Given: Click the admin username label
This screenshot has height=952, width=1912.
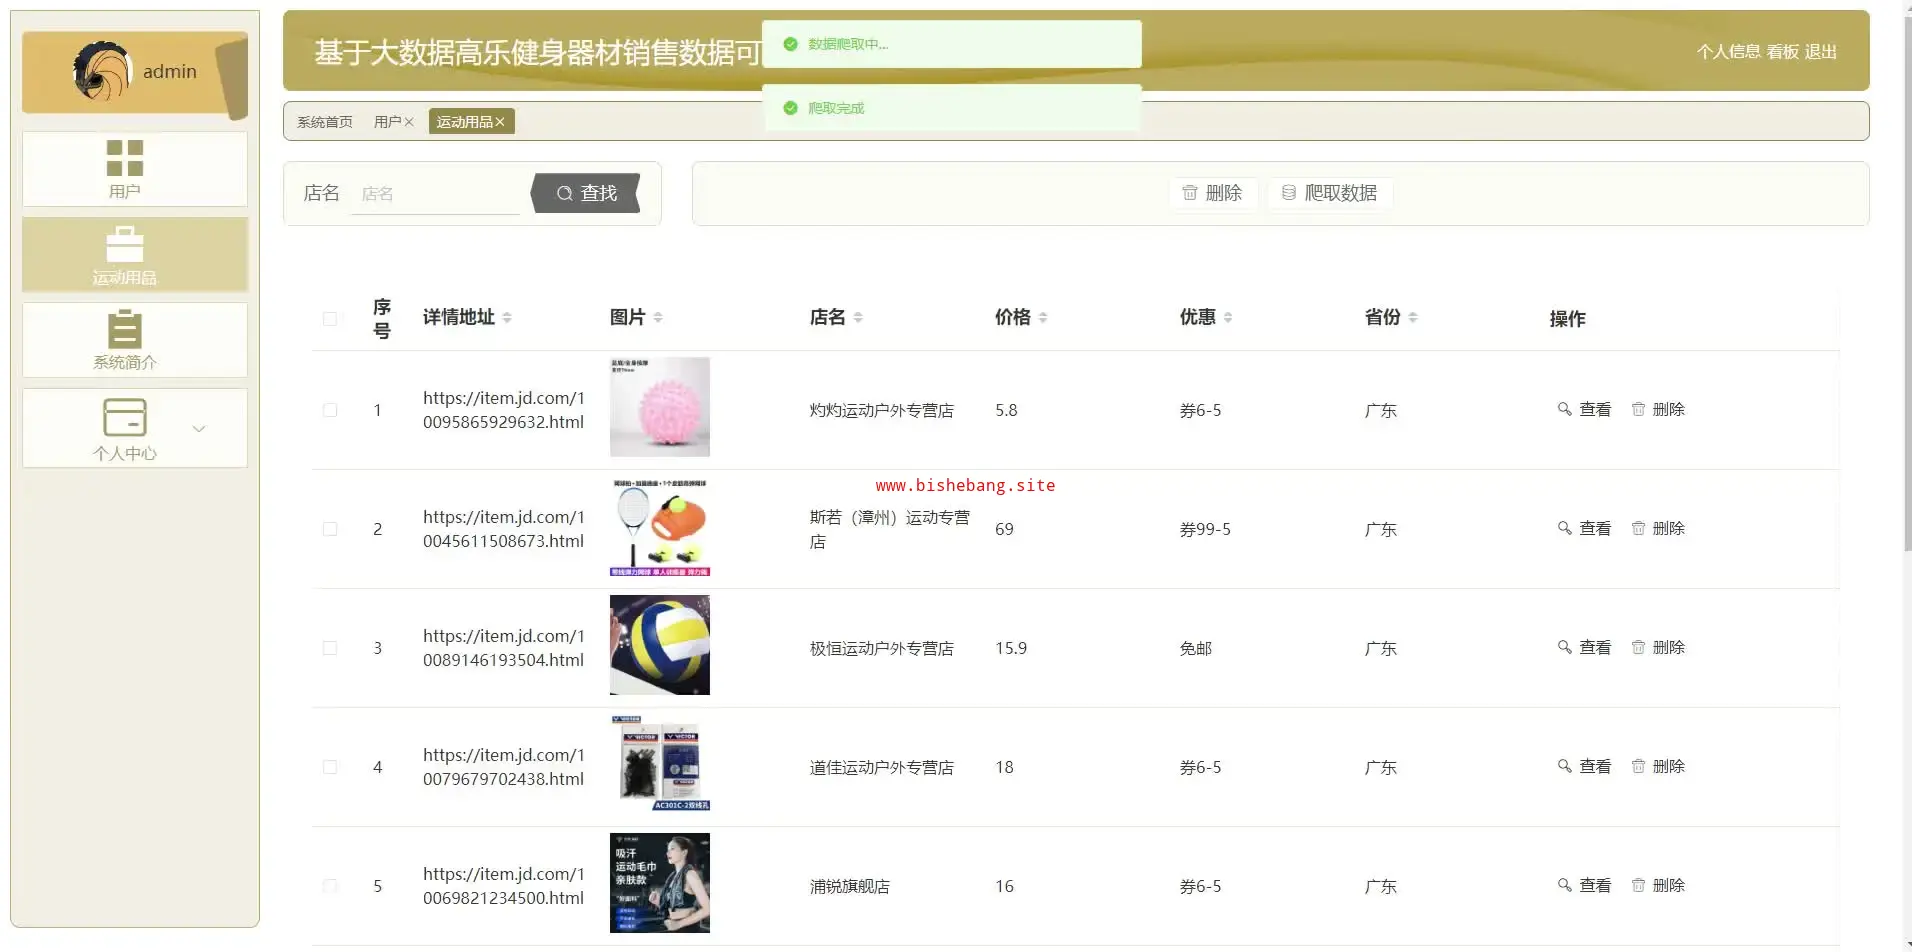Looking at the screenshot, I should (x=170, y=72).
